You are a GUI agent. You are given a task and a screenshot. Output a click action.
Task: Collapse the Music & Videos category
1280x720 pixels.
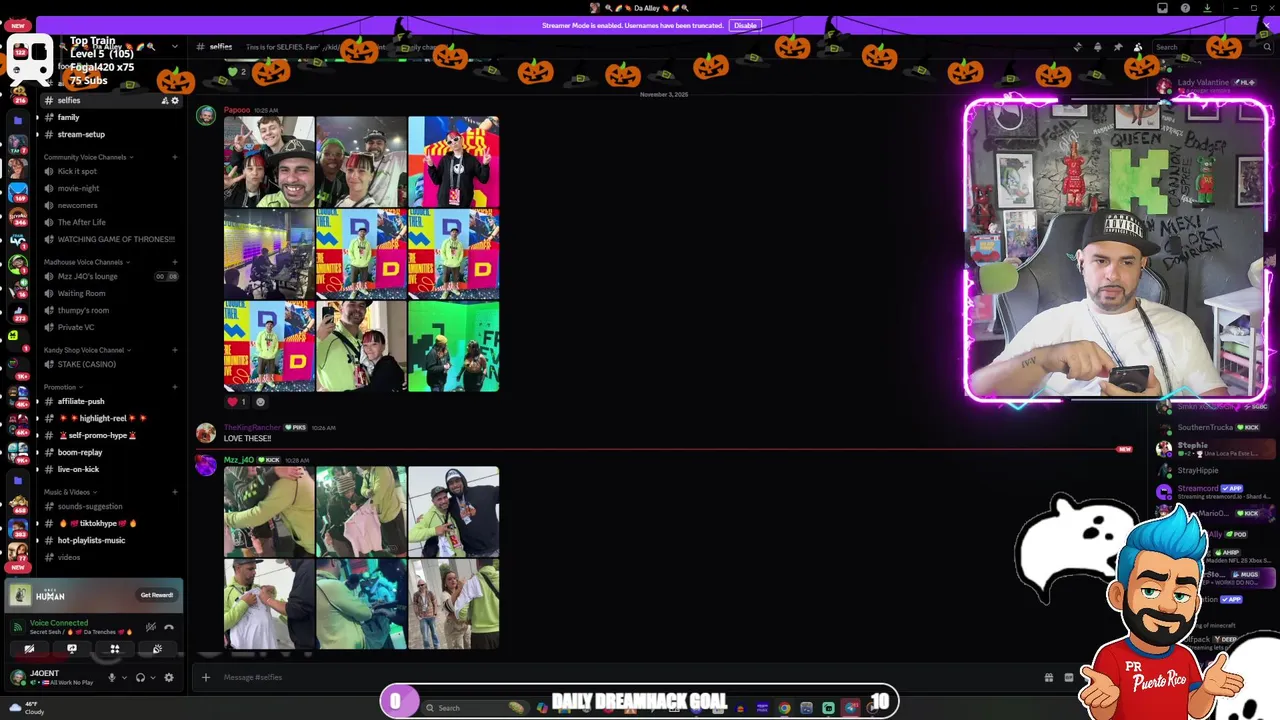70,492
